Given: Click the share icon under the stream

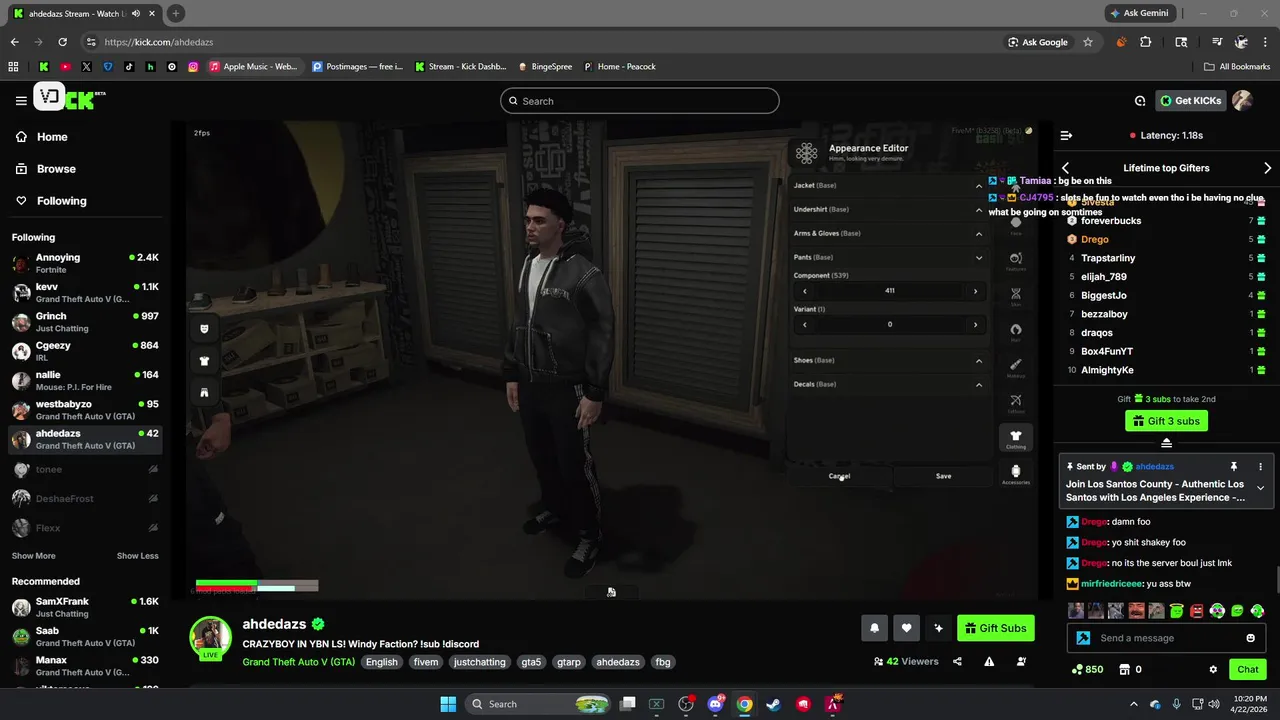Looking at the screenshot, I should click(x=957, y=661).
